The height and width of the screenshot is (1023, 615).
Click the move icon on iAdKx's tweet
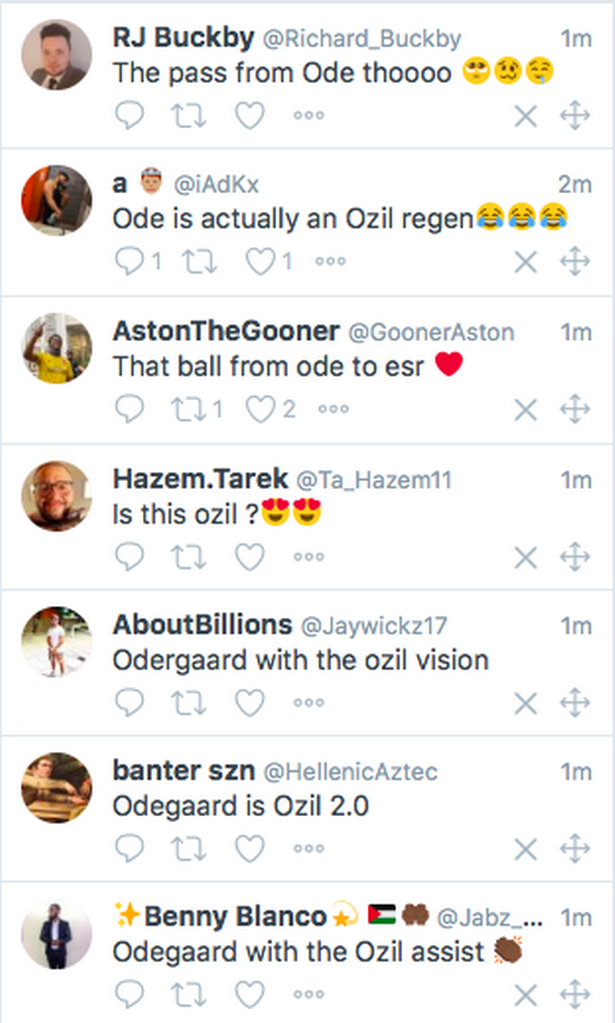tap(574, 262)
